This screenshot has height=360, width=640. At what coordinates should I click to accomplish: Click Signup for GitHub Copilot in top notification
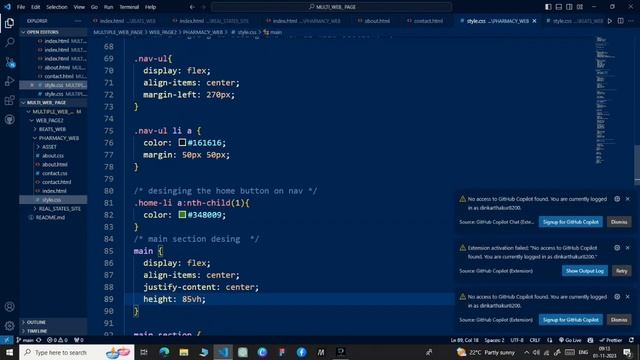tap(571, 222)
